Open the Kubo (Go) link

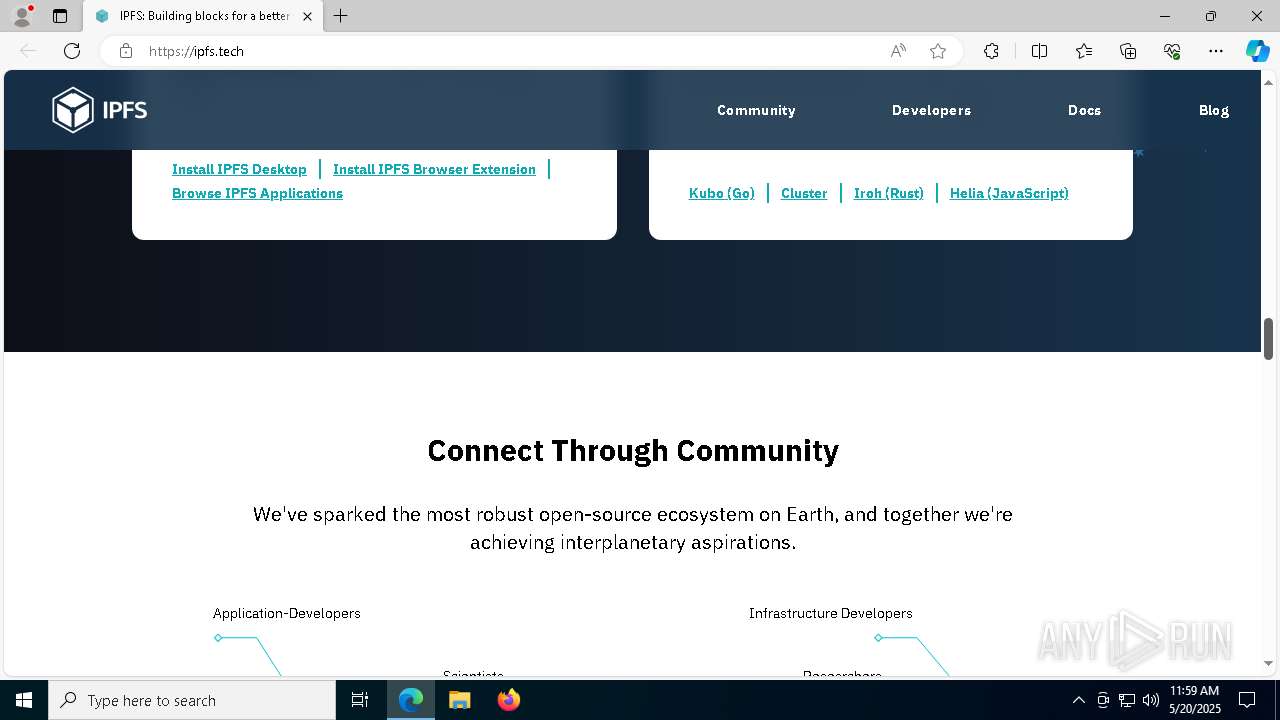coord(722,193)
